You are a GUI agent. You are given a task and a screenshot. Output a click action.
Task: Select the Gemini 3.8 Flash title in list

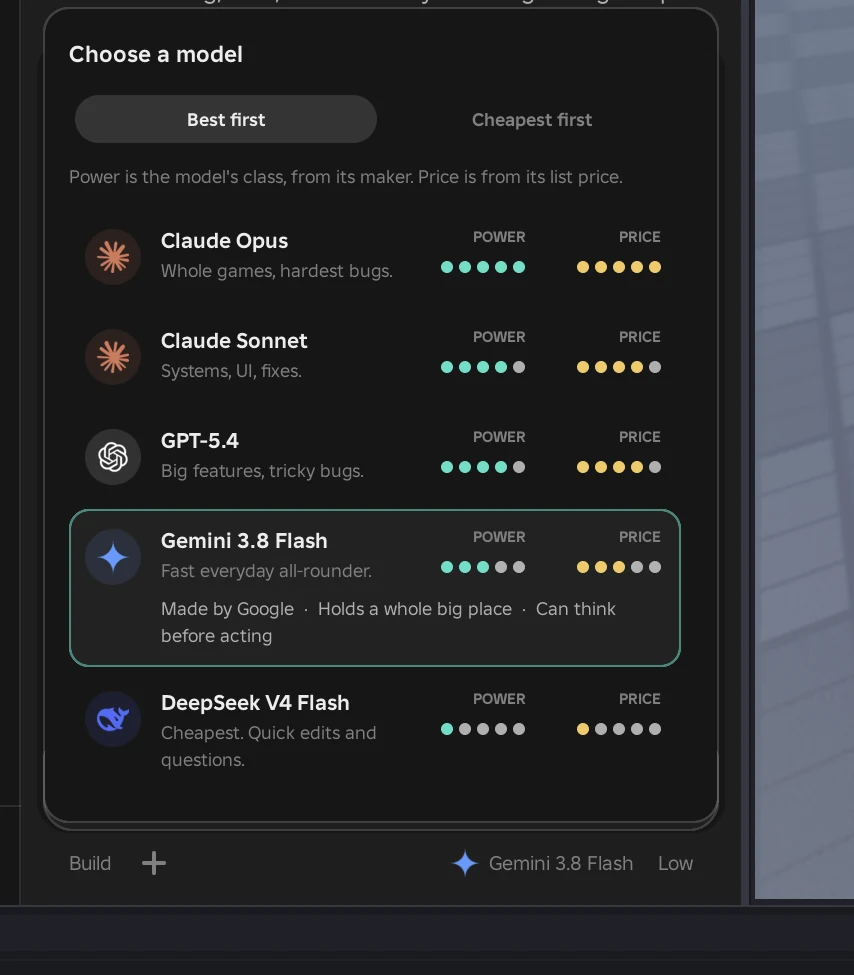[244, 541]
